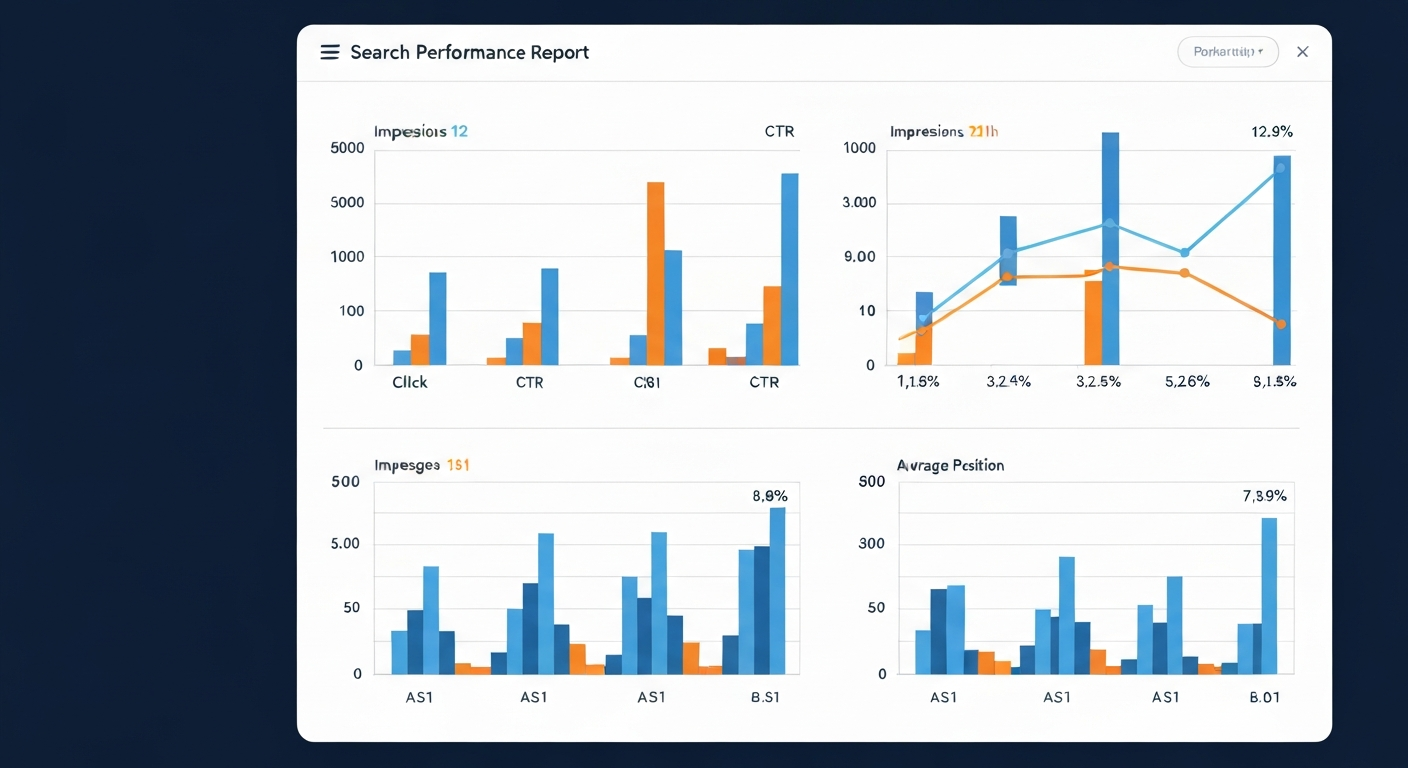Click the 5,26% orange line data point
This screenshot has height=768, width=1408.
1185,272
